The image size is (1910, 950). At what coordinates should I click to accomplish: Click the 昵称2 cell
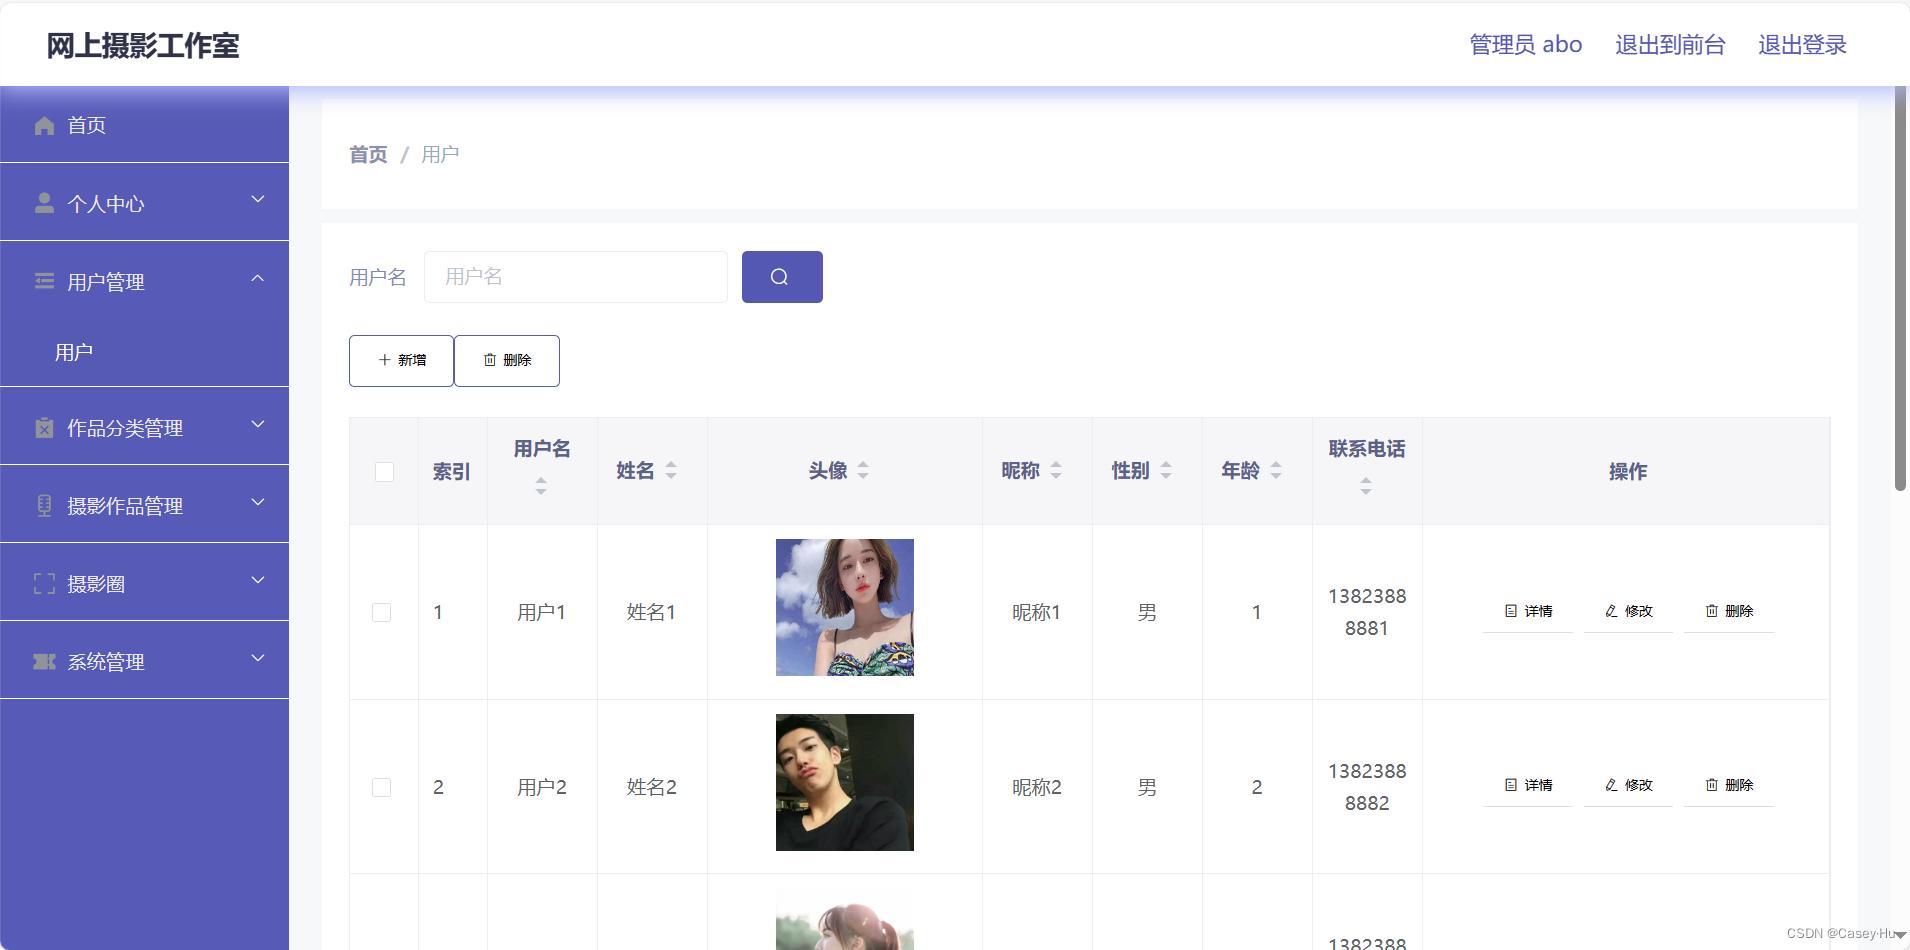(x=1036, y=787)
